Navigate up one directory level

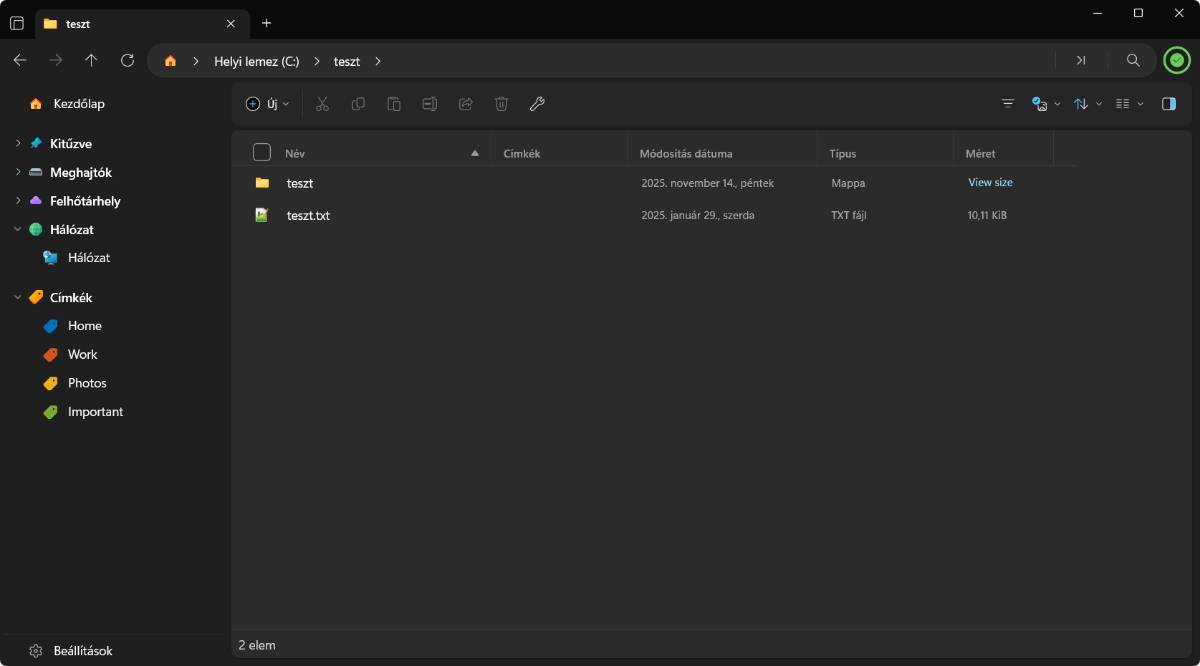91,60
